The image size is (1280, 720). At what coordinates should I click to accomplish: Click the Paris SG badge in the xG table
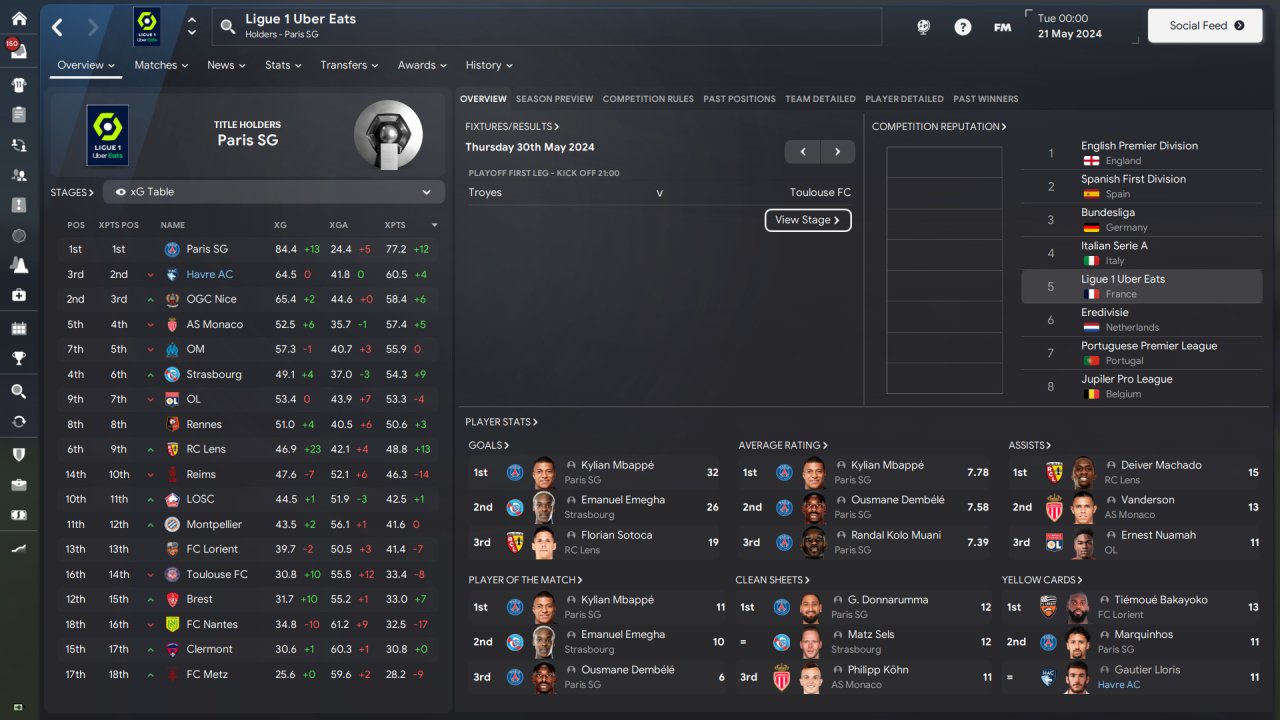(x=172, y=249)
